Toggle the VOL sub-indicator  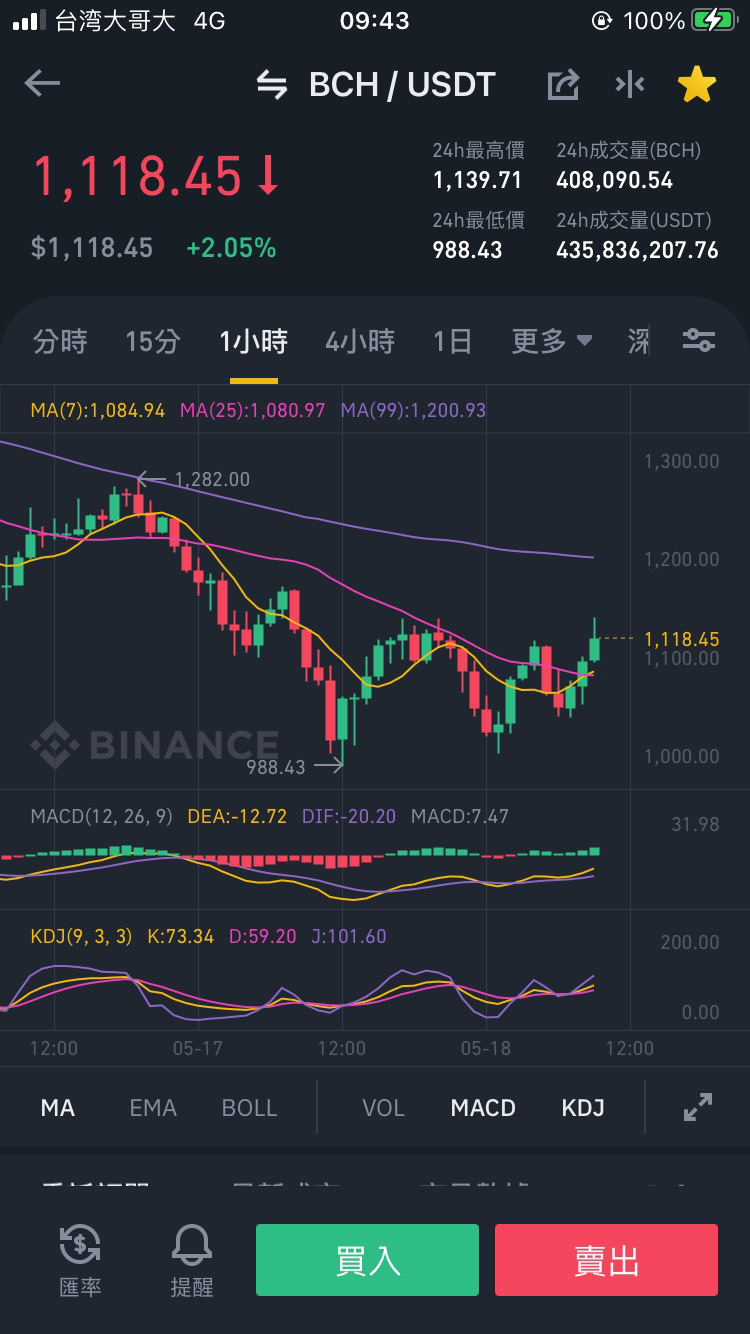pyautogui.click(x=383, y=1108)
